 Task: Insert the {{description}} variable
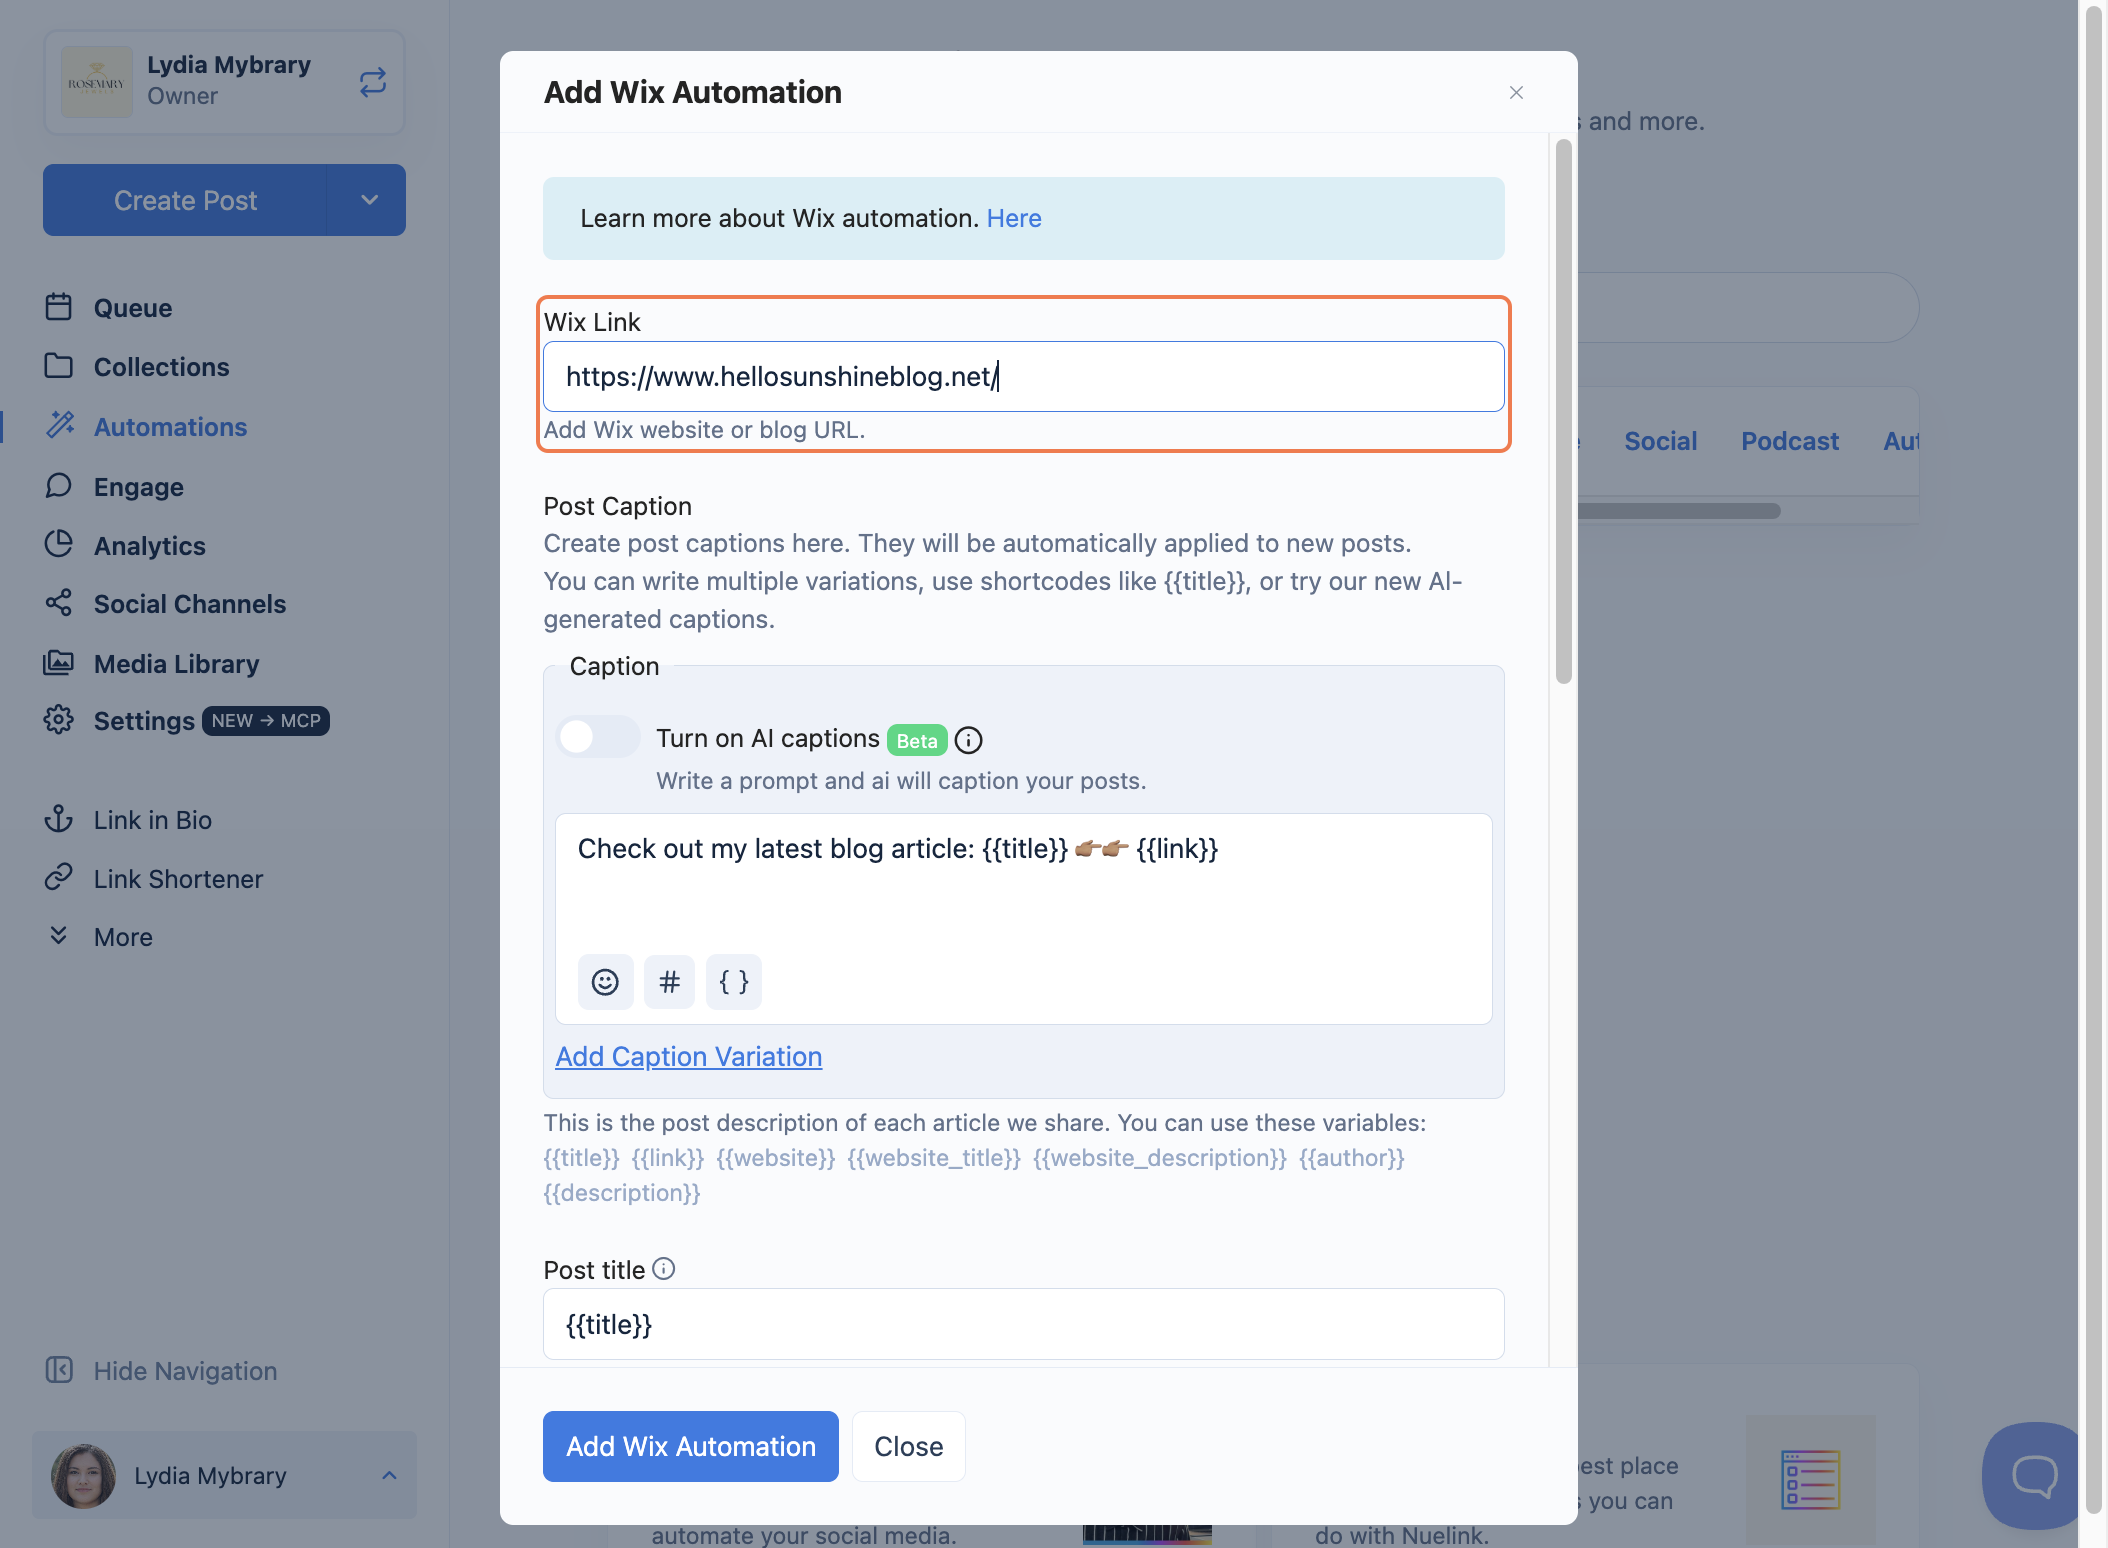622,1193
